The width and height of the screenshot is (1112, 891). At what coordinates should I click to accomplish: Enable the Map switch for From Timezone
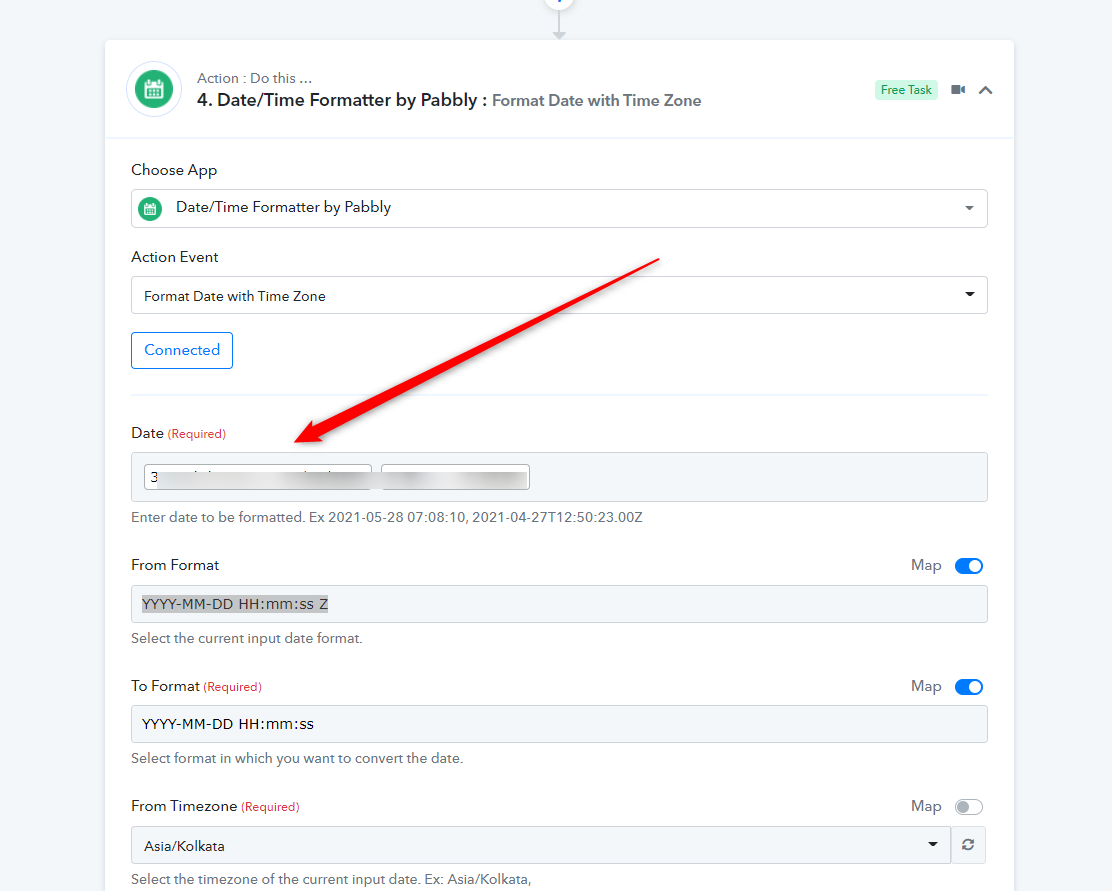pyautogui.click(x=968, y=807)
